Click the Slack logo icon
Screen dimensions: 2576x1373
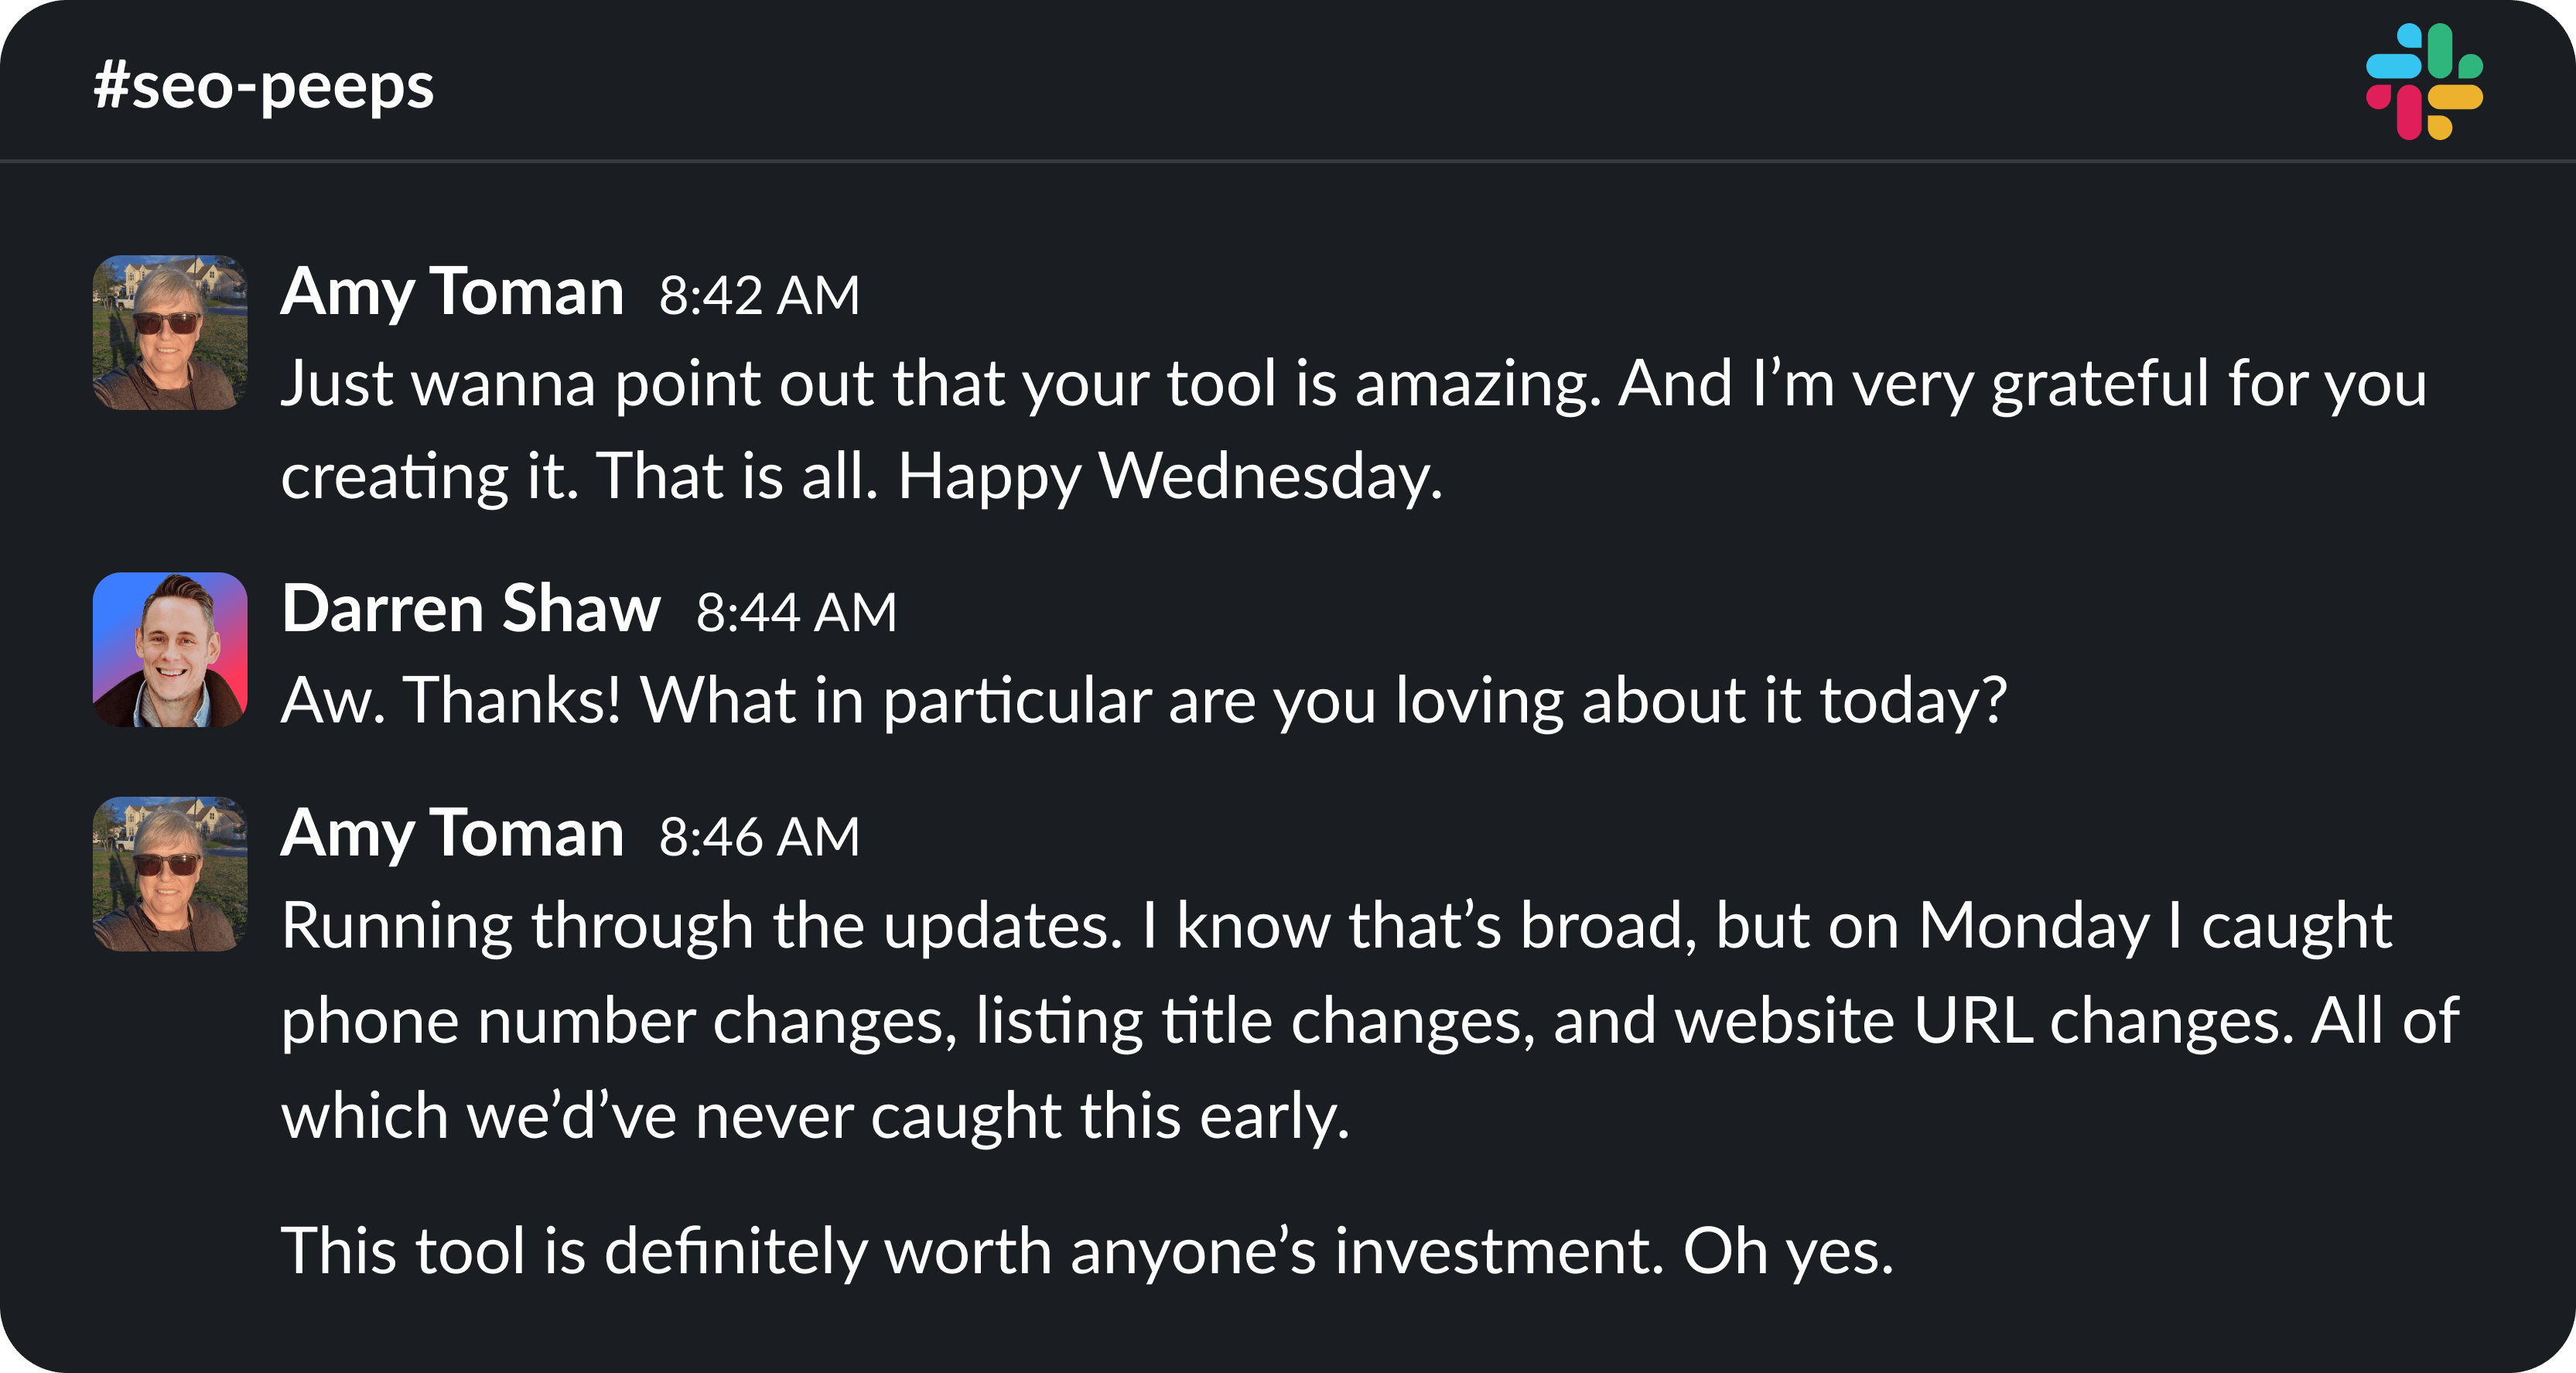pyautogui.click(x=2423, y=82)
